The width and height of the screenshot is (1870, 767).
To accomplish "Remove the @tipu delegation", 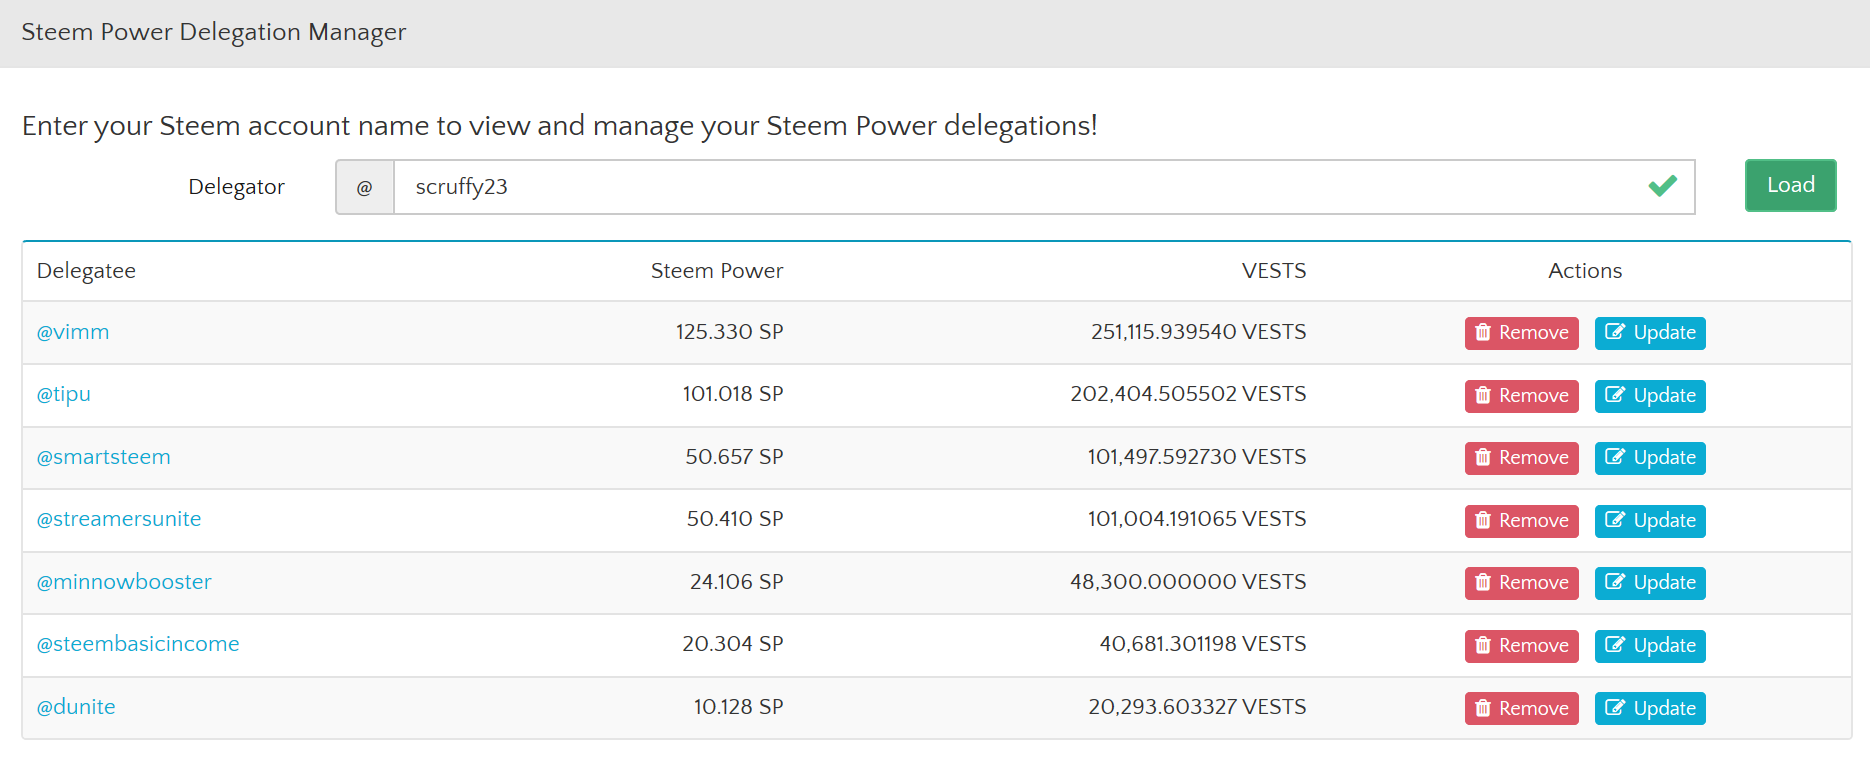I will 1521,396.
